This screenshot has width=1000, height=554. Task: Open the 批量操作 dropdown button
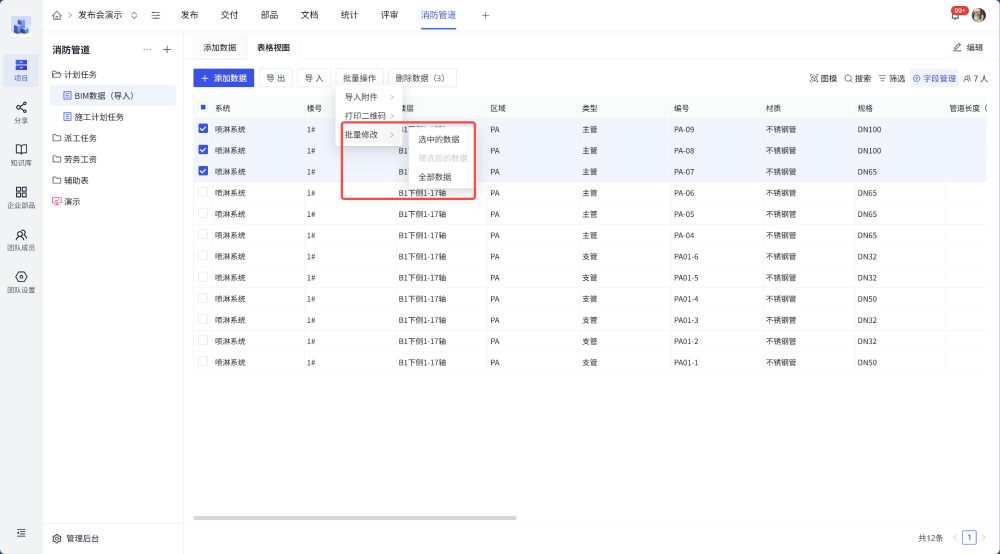(x=359, y=78)
